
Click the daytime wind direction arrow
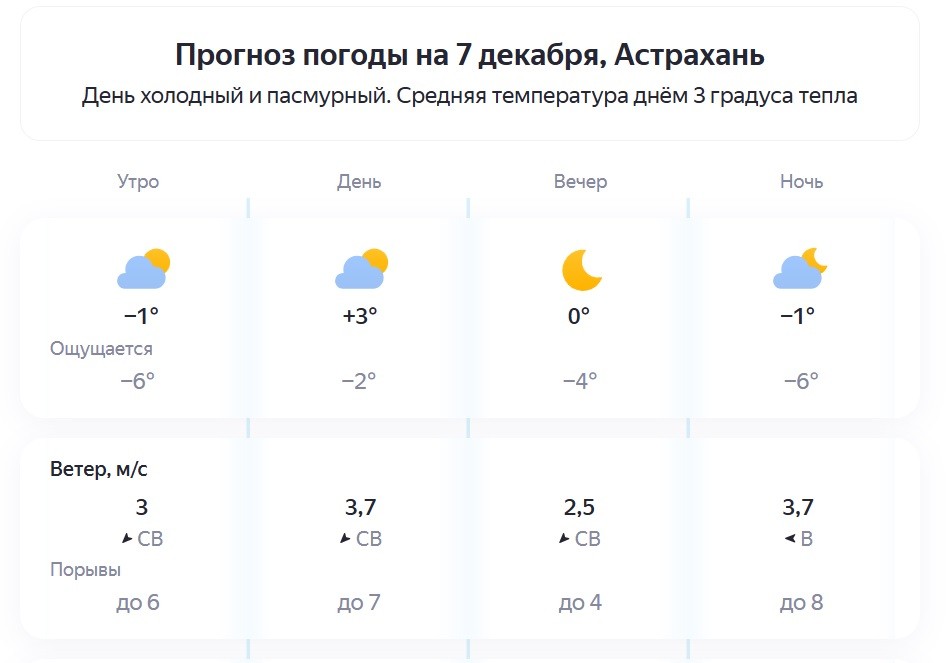coord(346,539)
